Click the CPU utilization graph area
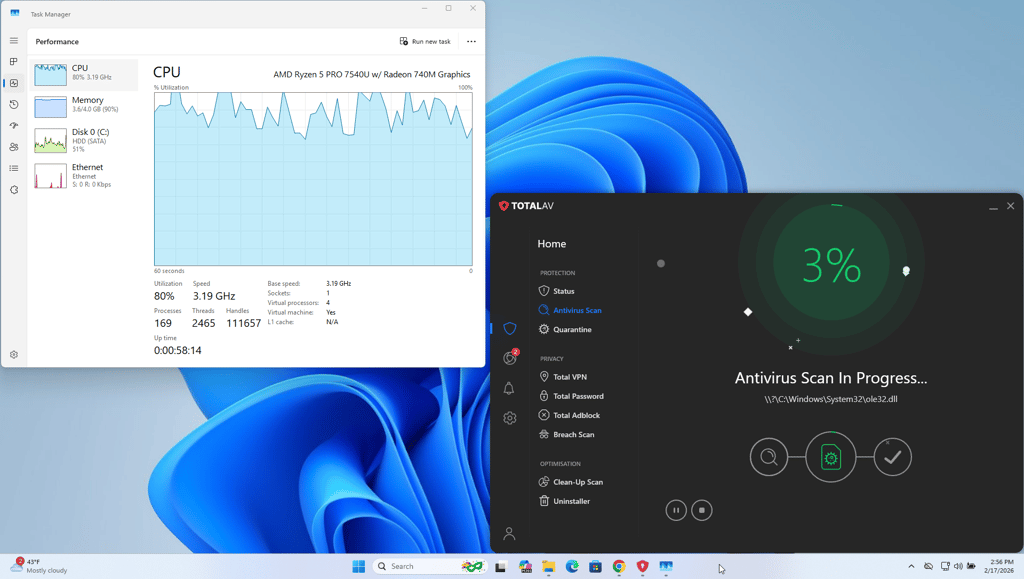Viewport: 1024px width, 579px height. pos(313,179)
